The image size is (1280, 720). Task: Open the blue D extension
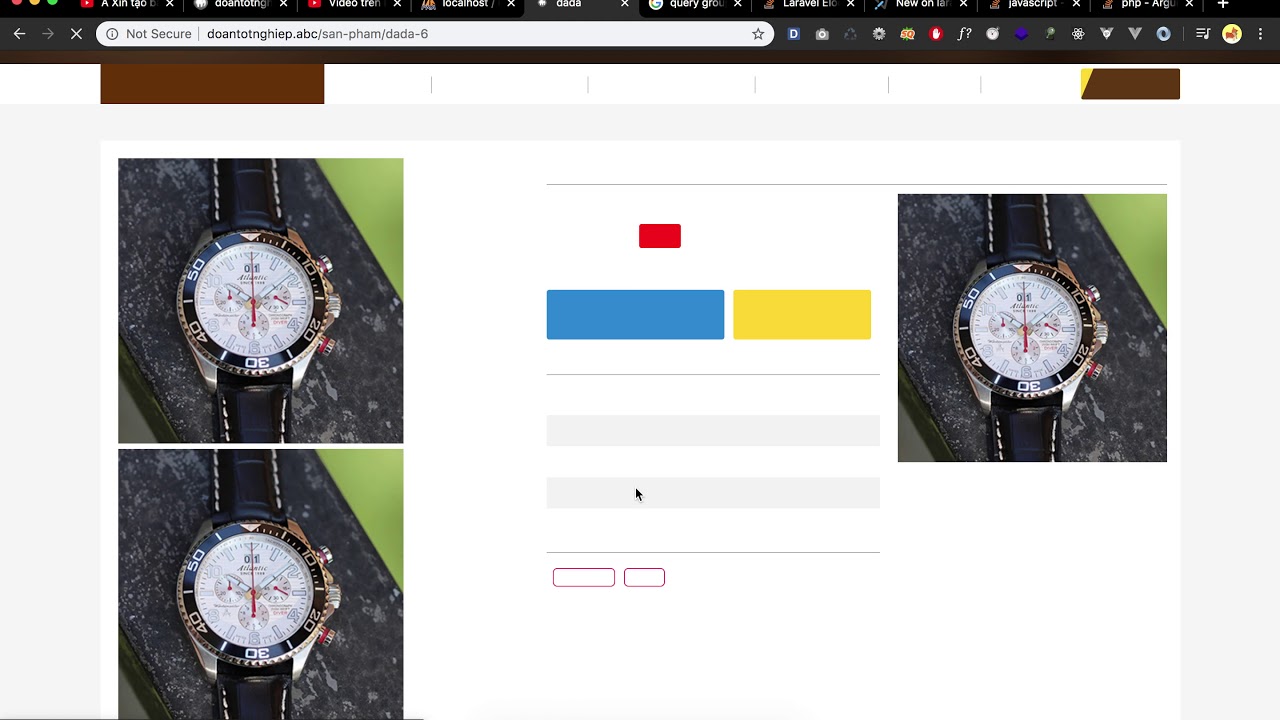794,34
